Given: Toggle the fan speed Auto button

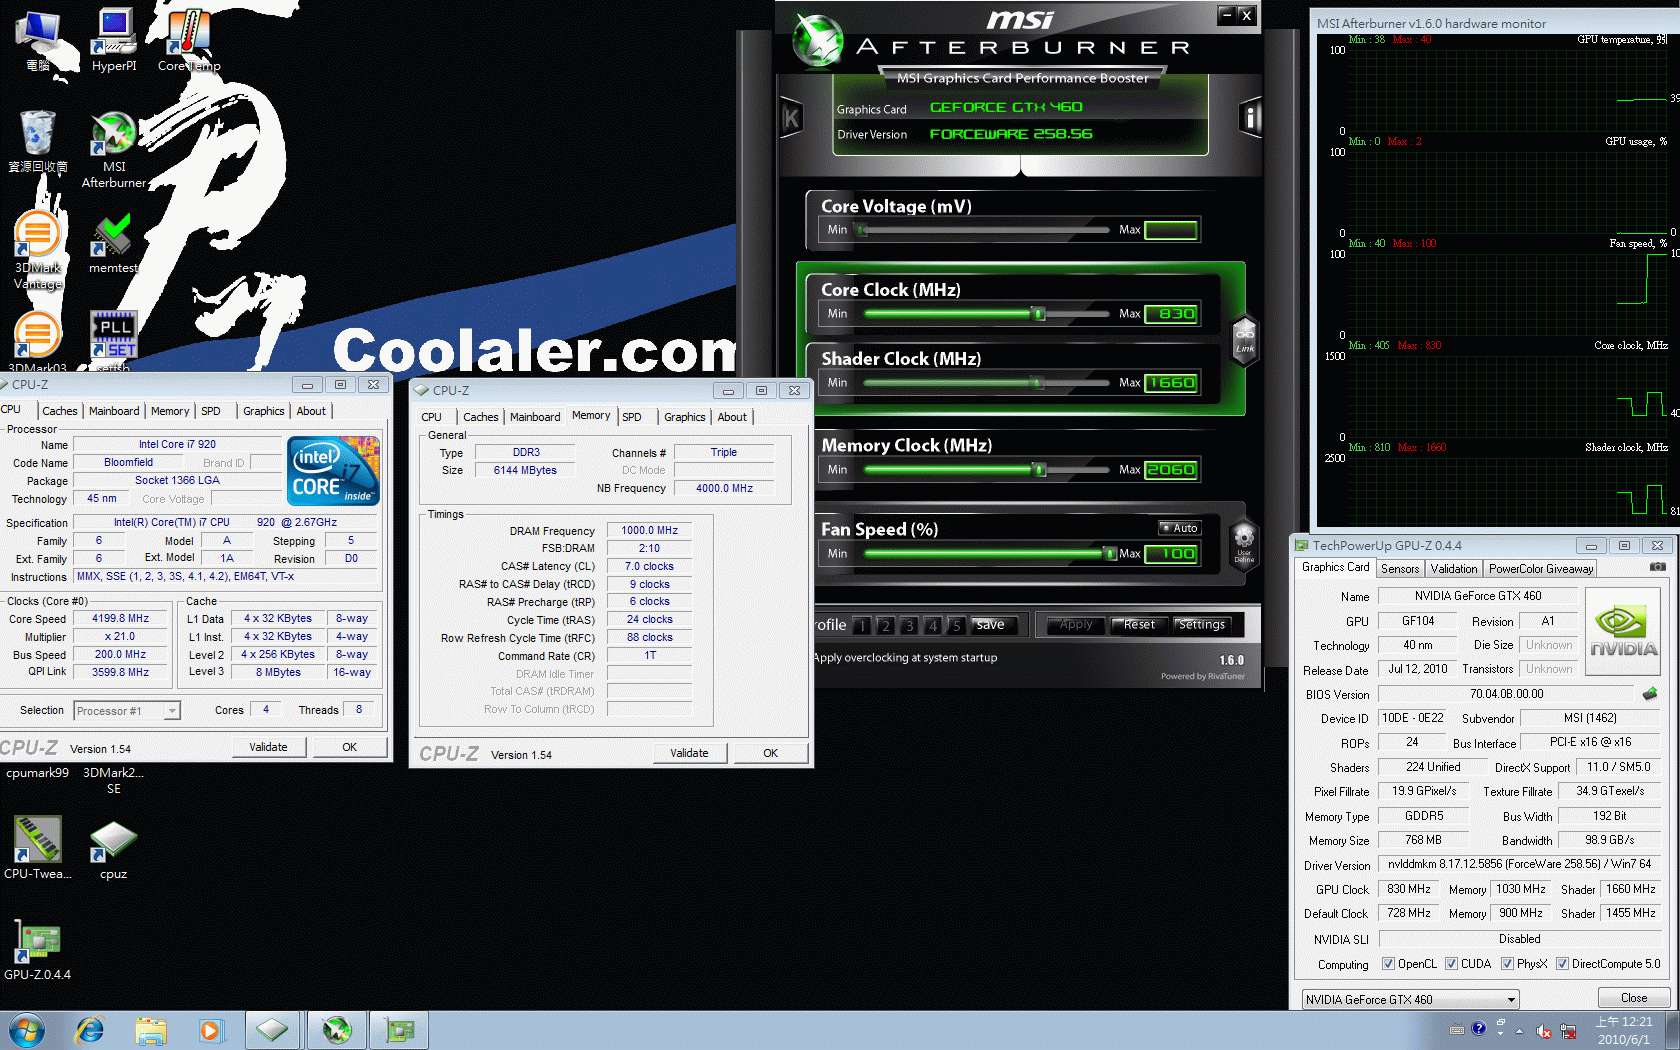Looking at the screenshot, I should (1179, 528).
